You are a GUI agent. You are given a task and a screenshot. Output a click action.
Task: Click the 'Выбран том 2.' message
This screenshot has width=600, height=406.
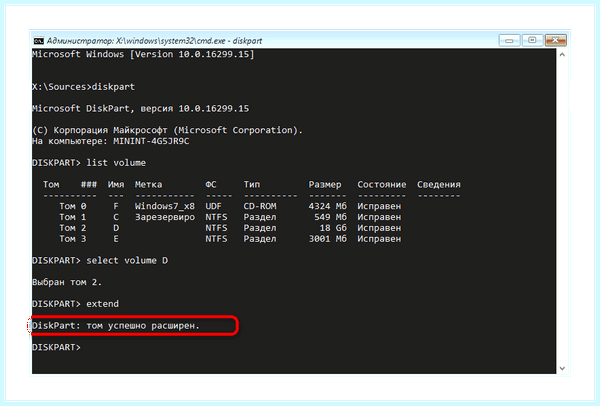(x=67, y=282)
